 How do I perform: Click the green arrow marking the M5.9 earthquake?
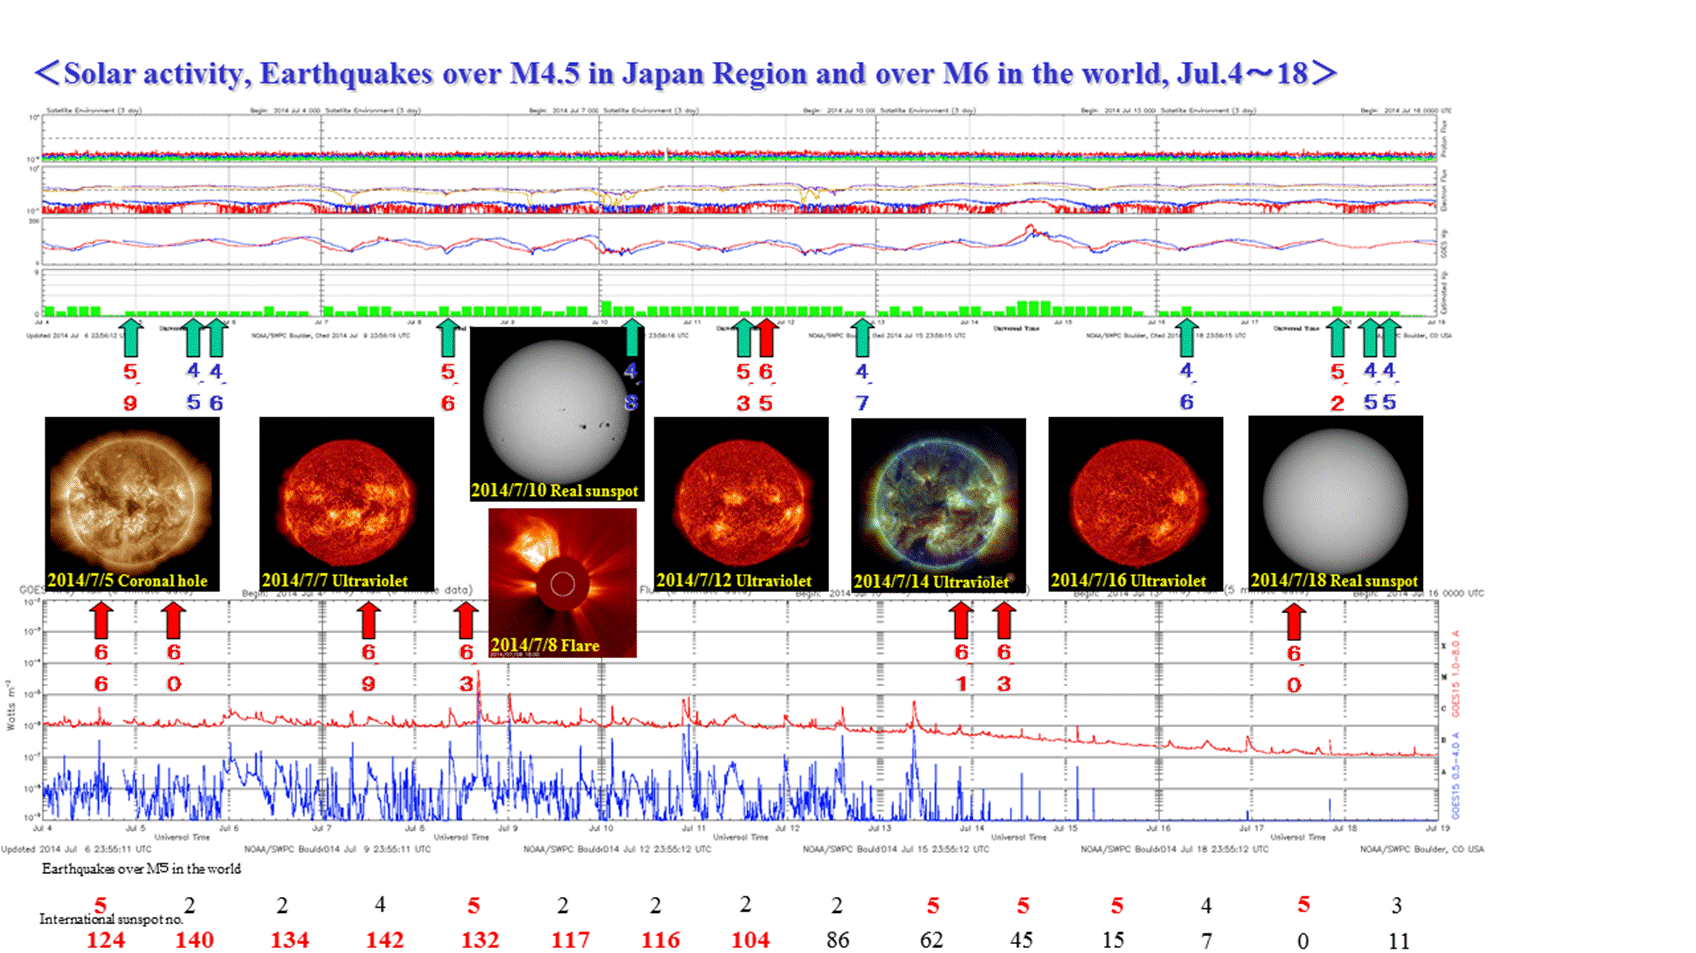tap(131, 337)
